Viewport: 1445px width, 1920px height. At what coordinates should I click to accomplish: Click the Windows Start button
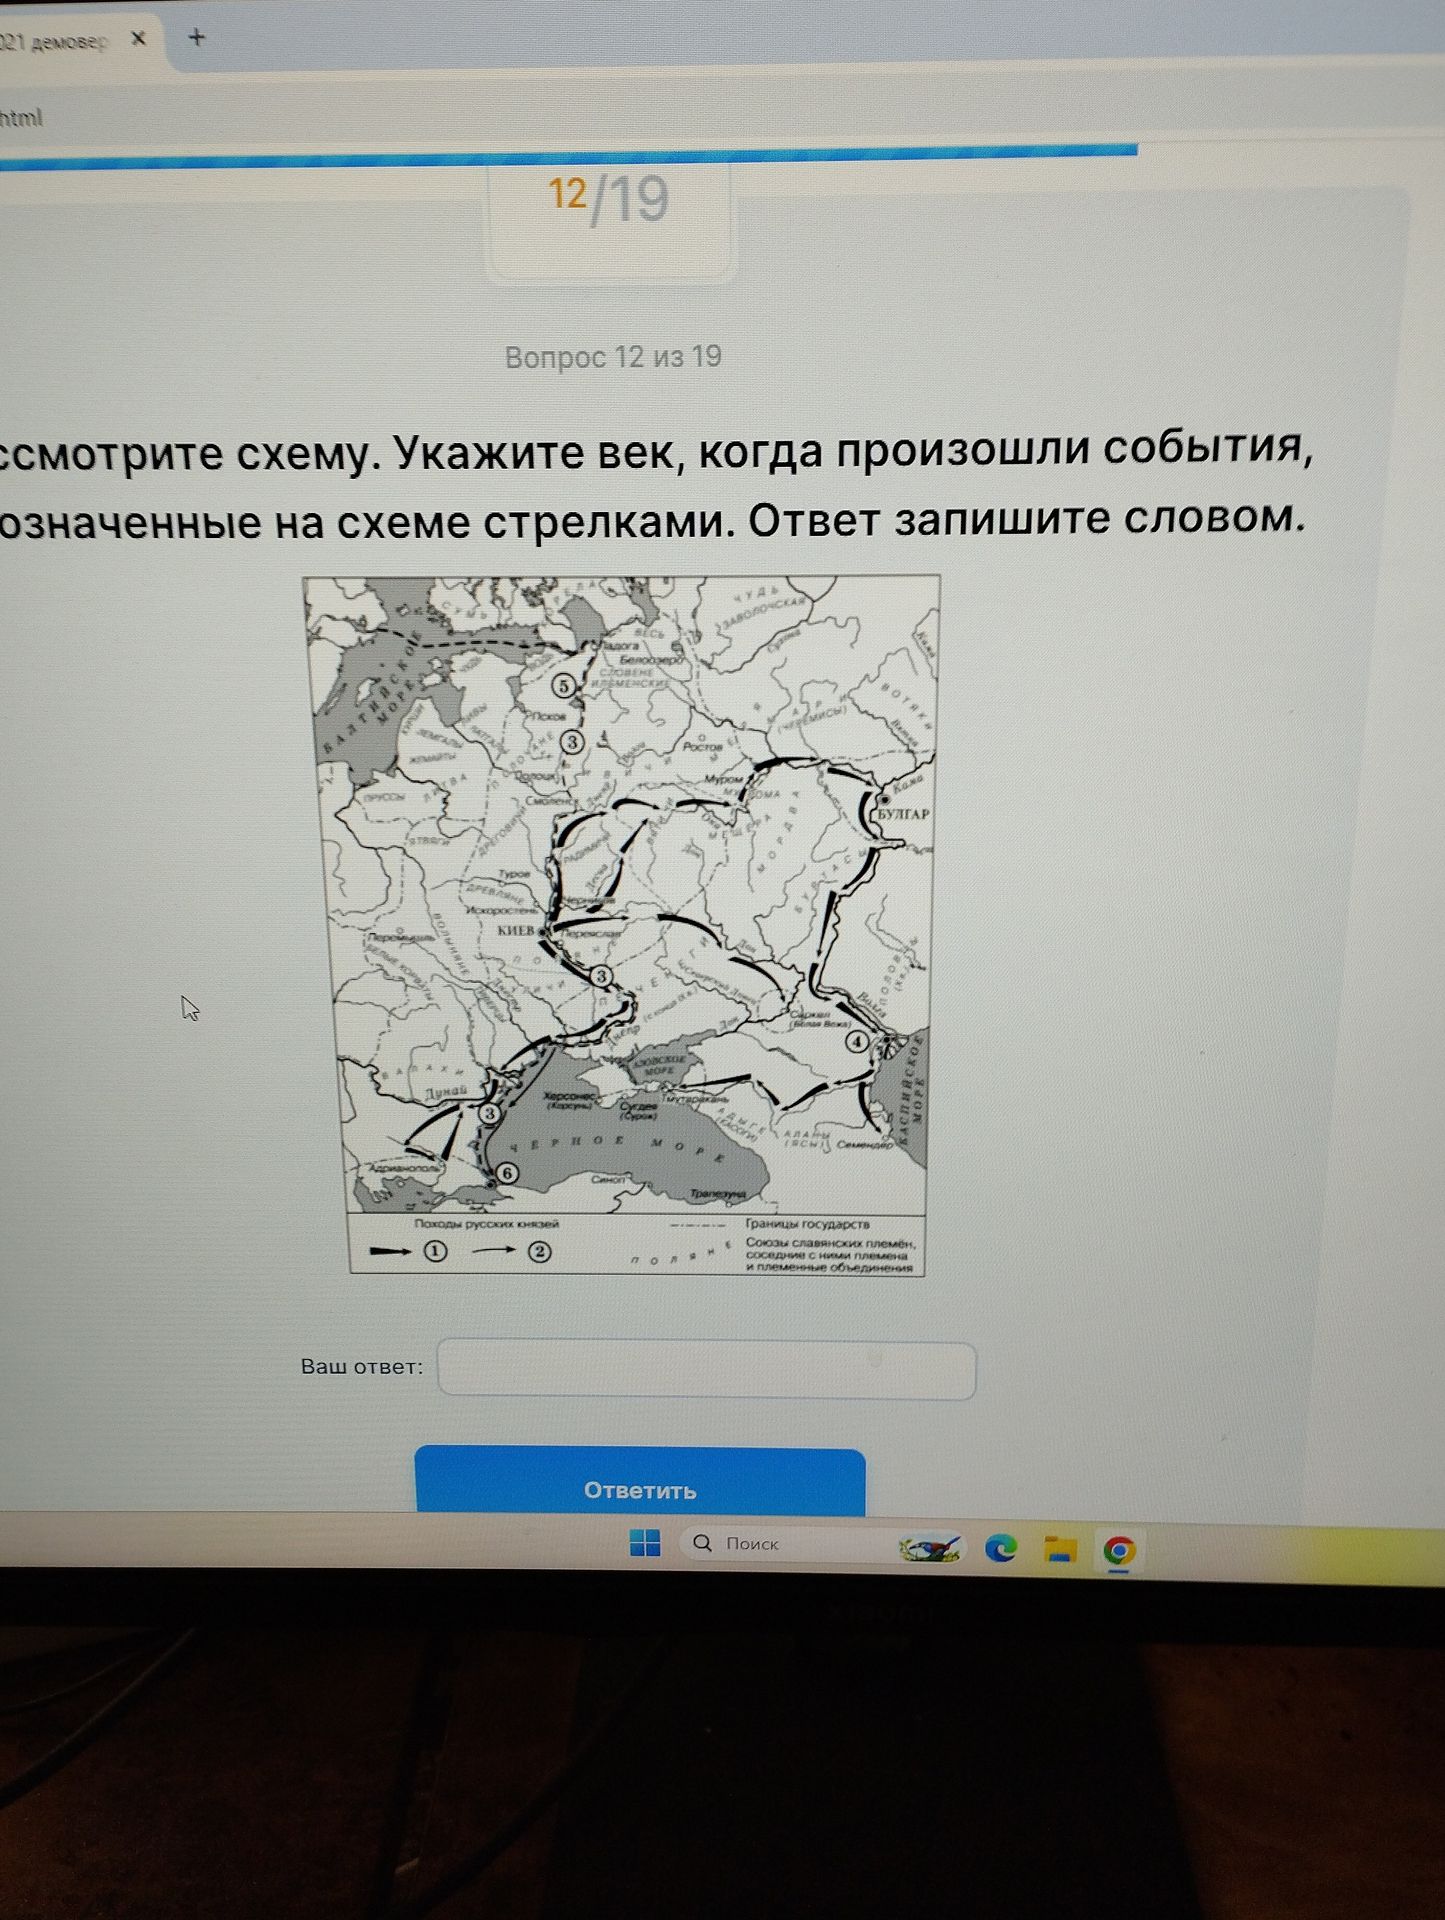(645, 1543)
